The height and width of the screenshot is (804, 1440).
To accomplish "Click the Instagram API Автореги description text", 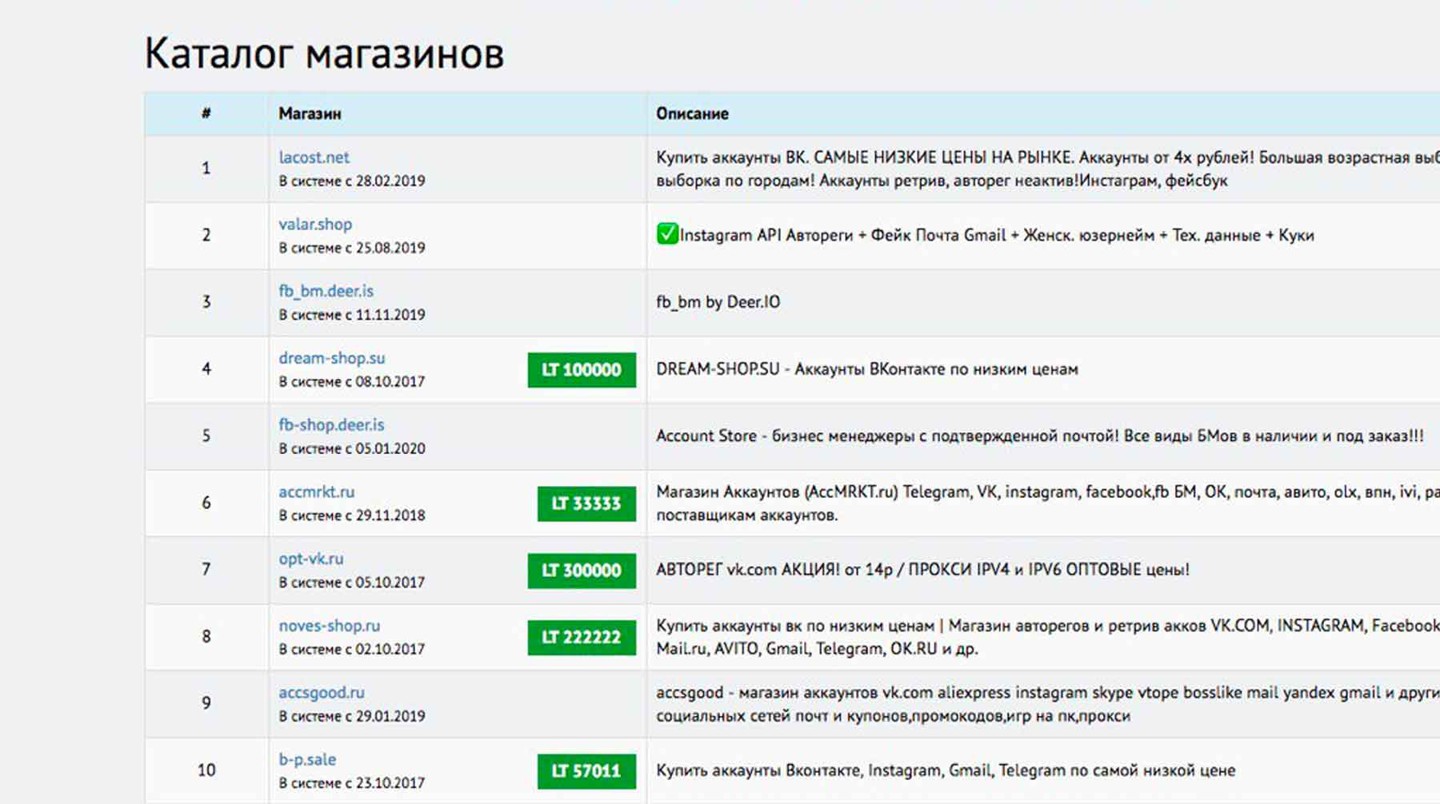I will pos(996,236).
